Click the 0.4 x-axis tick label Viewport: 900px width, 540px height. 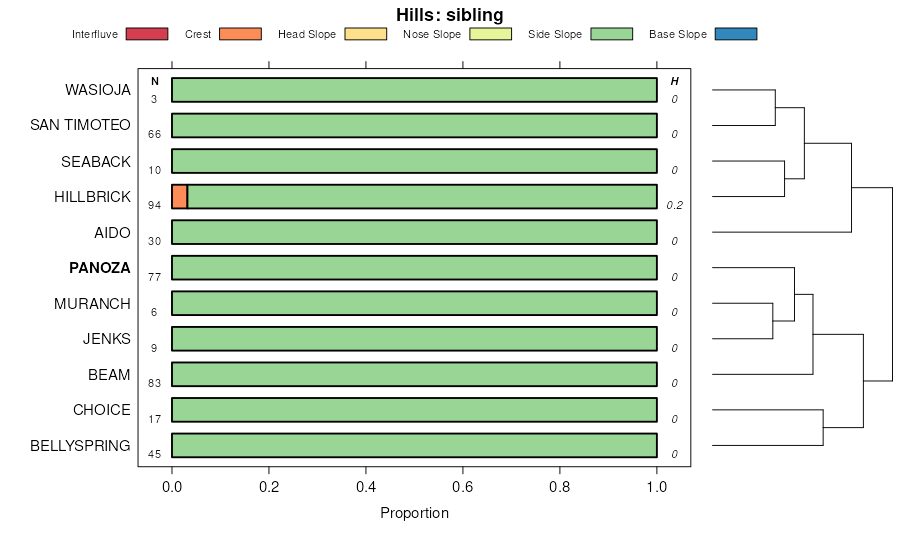[x=366, y=487]
